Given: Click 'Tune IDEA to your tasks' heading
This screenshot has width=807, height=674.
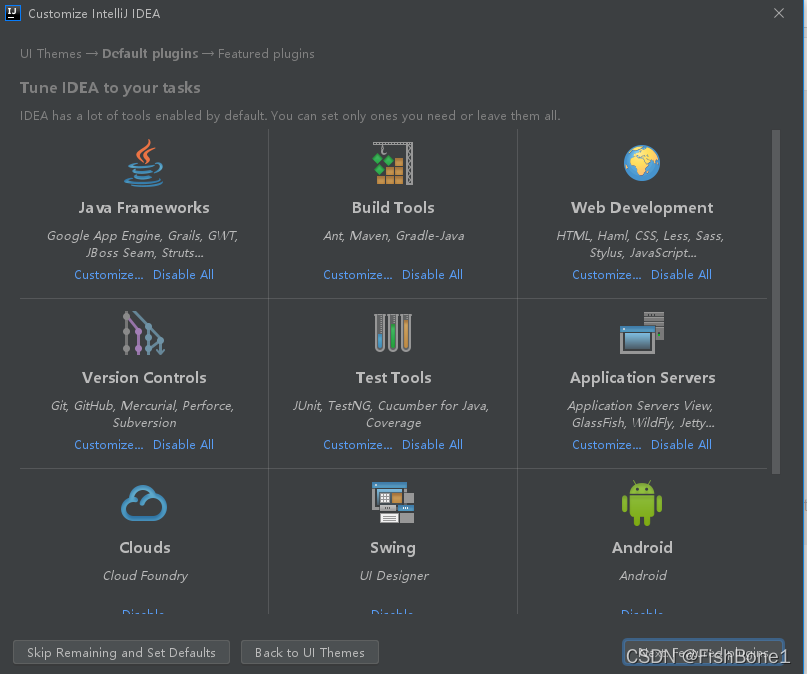Looking at the screenshot, I should (110, 88).
